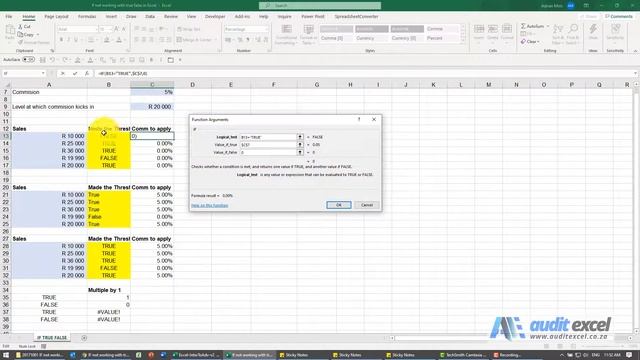
Task: Switch to the Insert tab
Action: [x=111, y=17]
